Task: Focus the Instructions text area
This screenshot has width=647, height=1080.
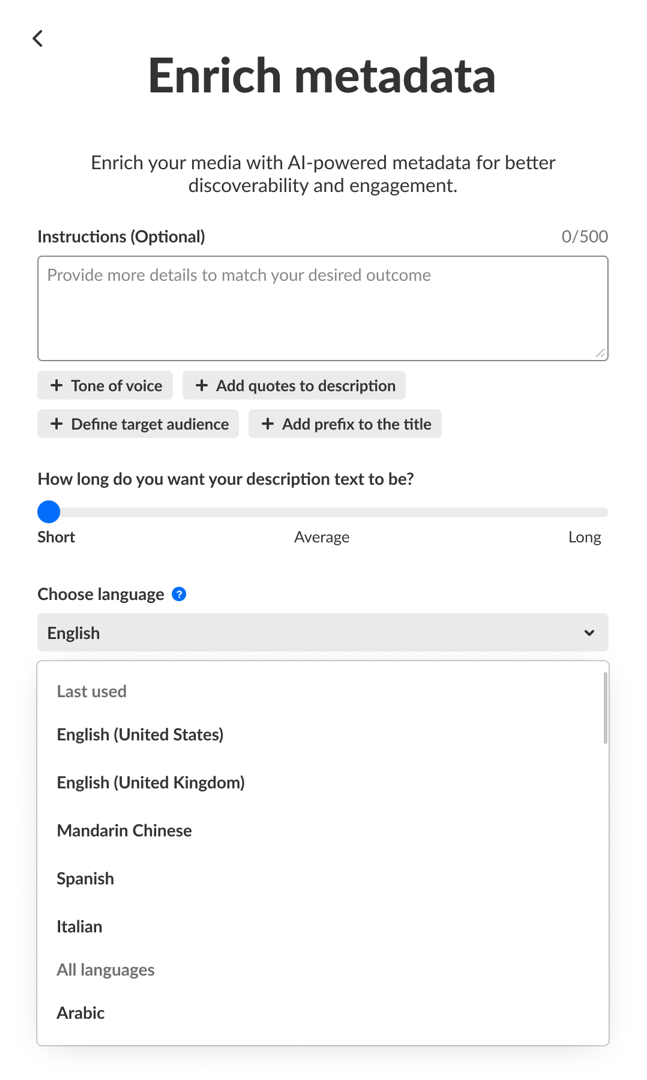Action: pyautogui.click(x=322, y=308)
